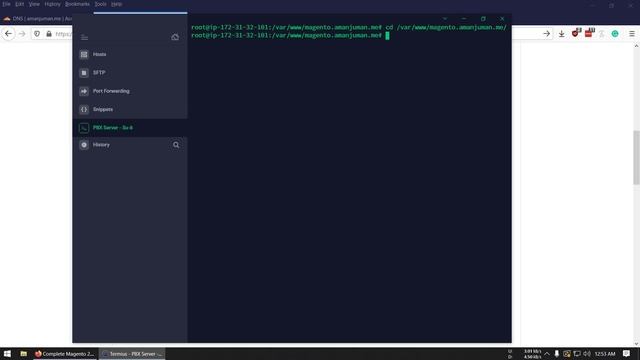Click the red shield extension icon
640x360 pixels.
[576, 33]
